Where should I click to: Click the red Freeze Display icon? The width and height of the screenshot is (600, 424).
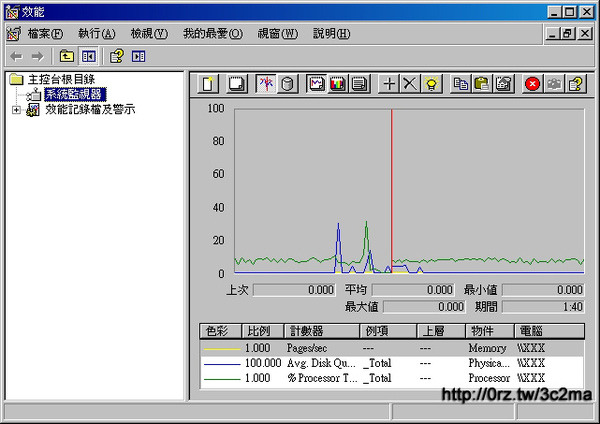(x=532, y=84)
